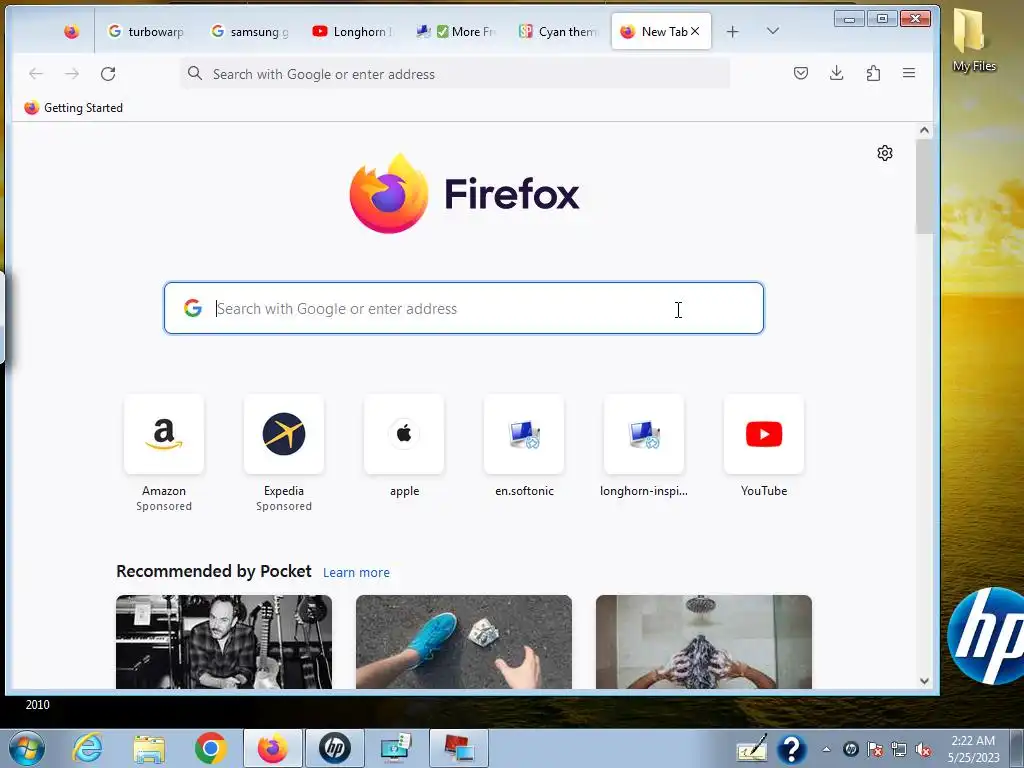Select the My Files desktop folder
Screen dimensions: 1024x768
click(974, 40)
